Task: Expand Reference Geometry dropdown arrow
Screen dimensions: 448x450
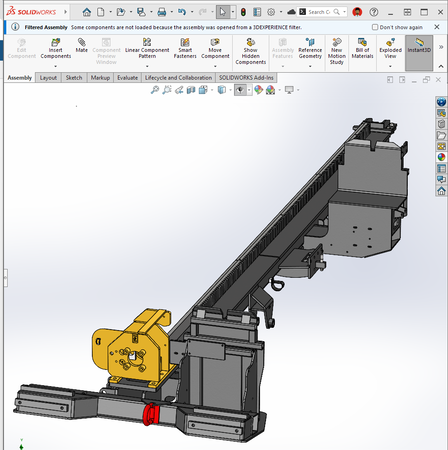Action: (x=310, y=66)
